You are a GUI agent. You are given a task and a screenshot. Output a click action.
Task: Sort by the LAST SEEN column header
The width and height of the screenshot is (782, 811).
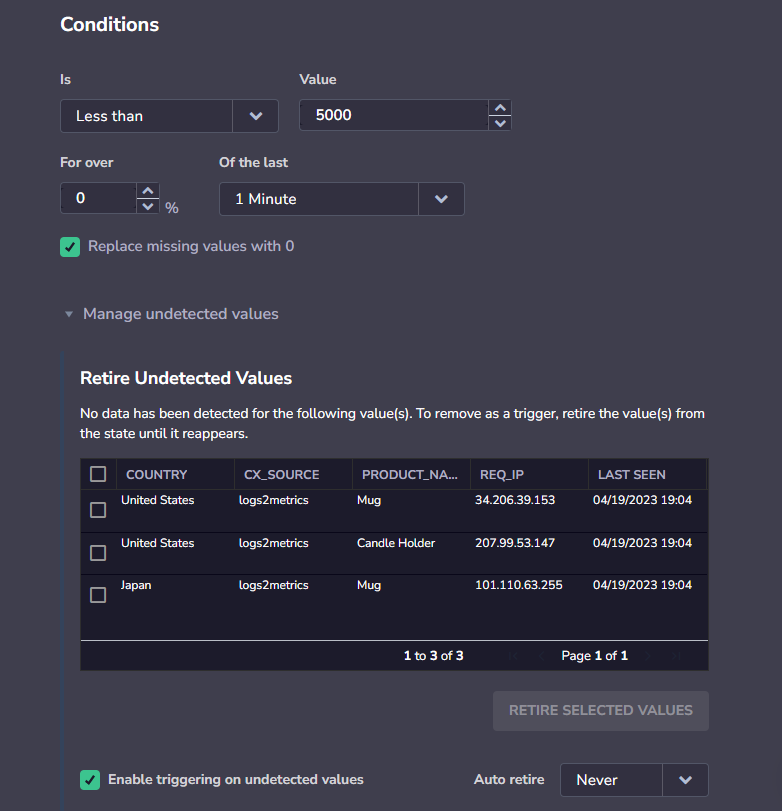[632, 475]
